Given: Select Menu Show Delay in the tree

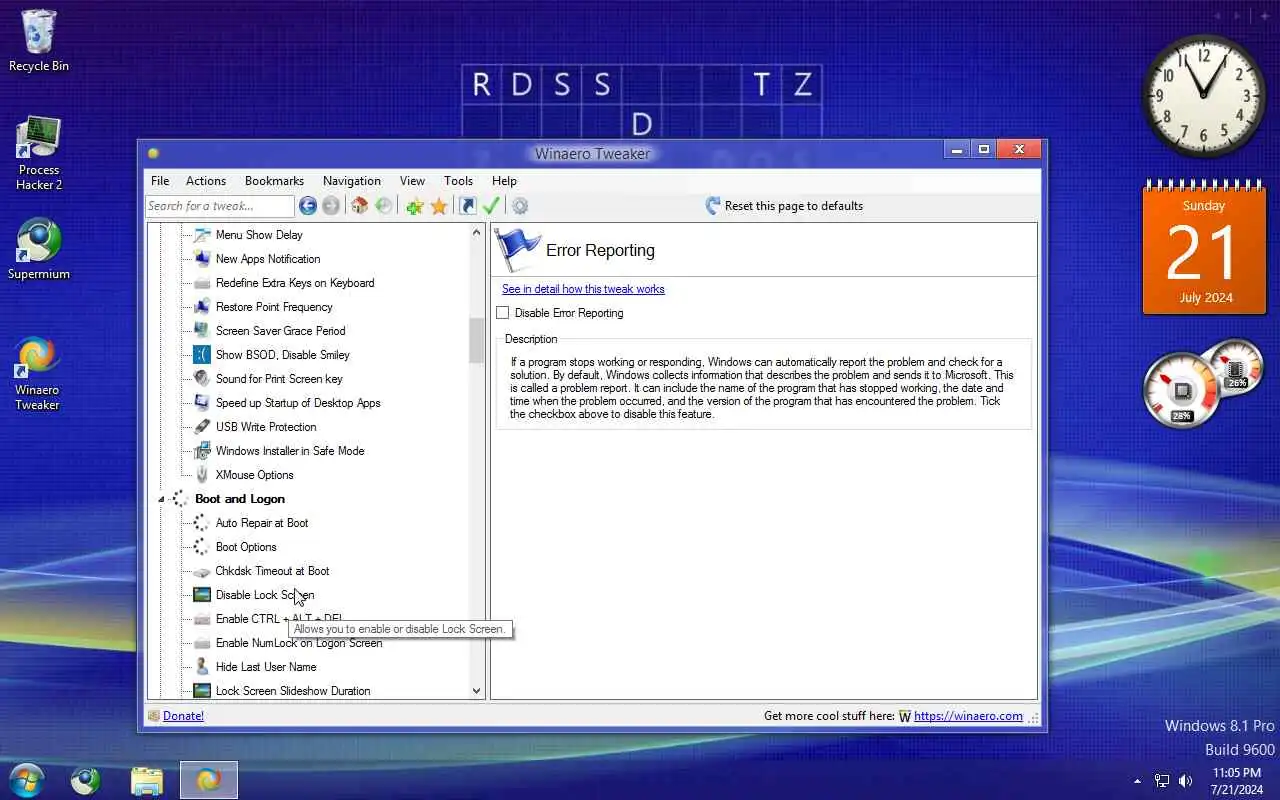Looking at the screenshot, I should click(x=259, y=235).
